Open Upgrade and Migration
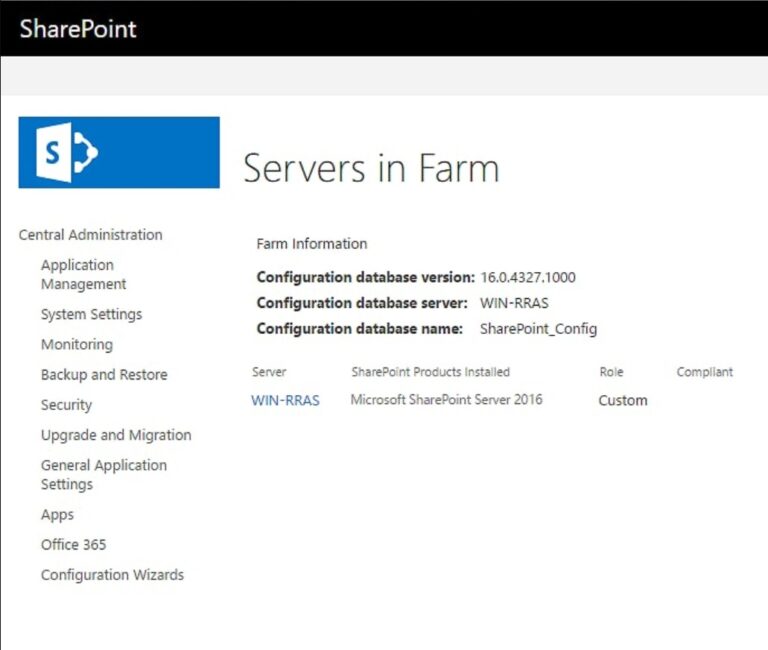 [x=116, y=435]
